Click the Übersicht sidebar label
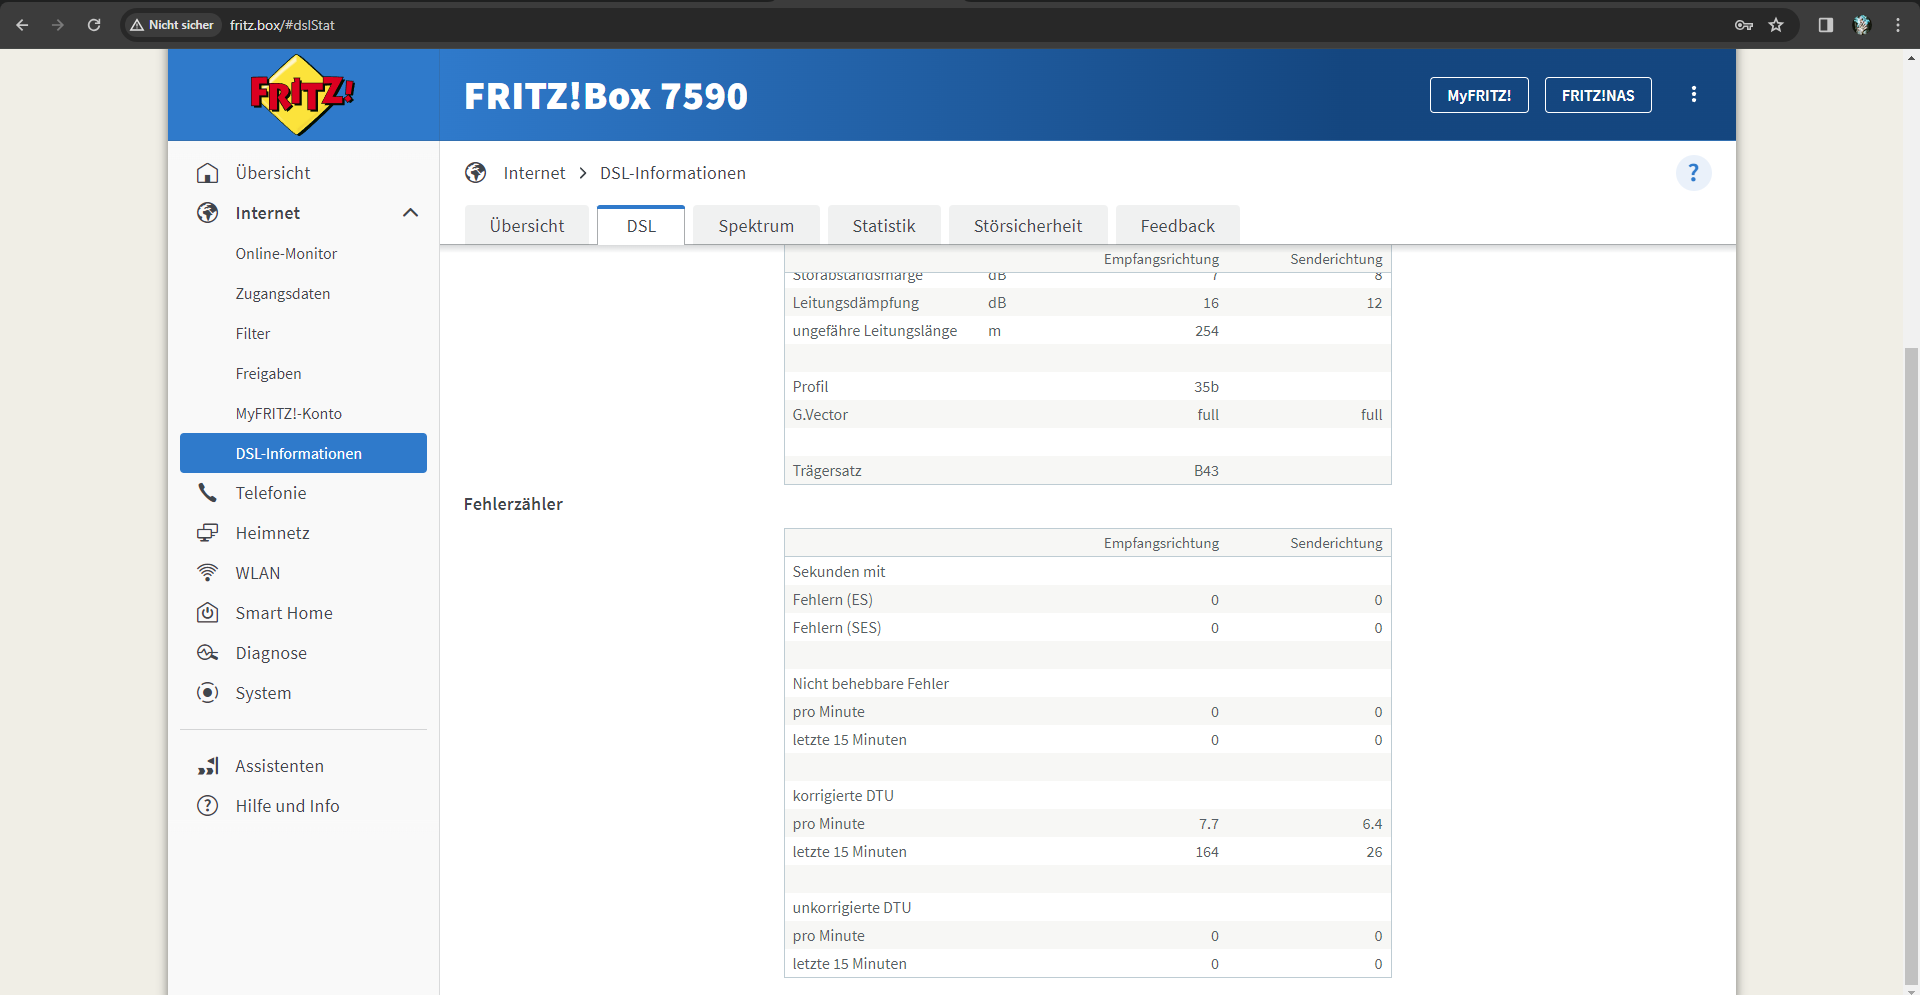The image size is (1920, 995). (x=273, y=173)
